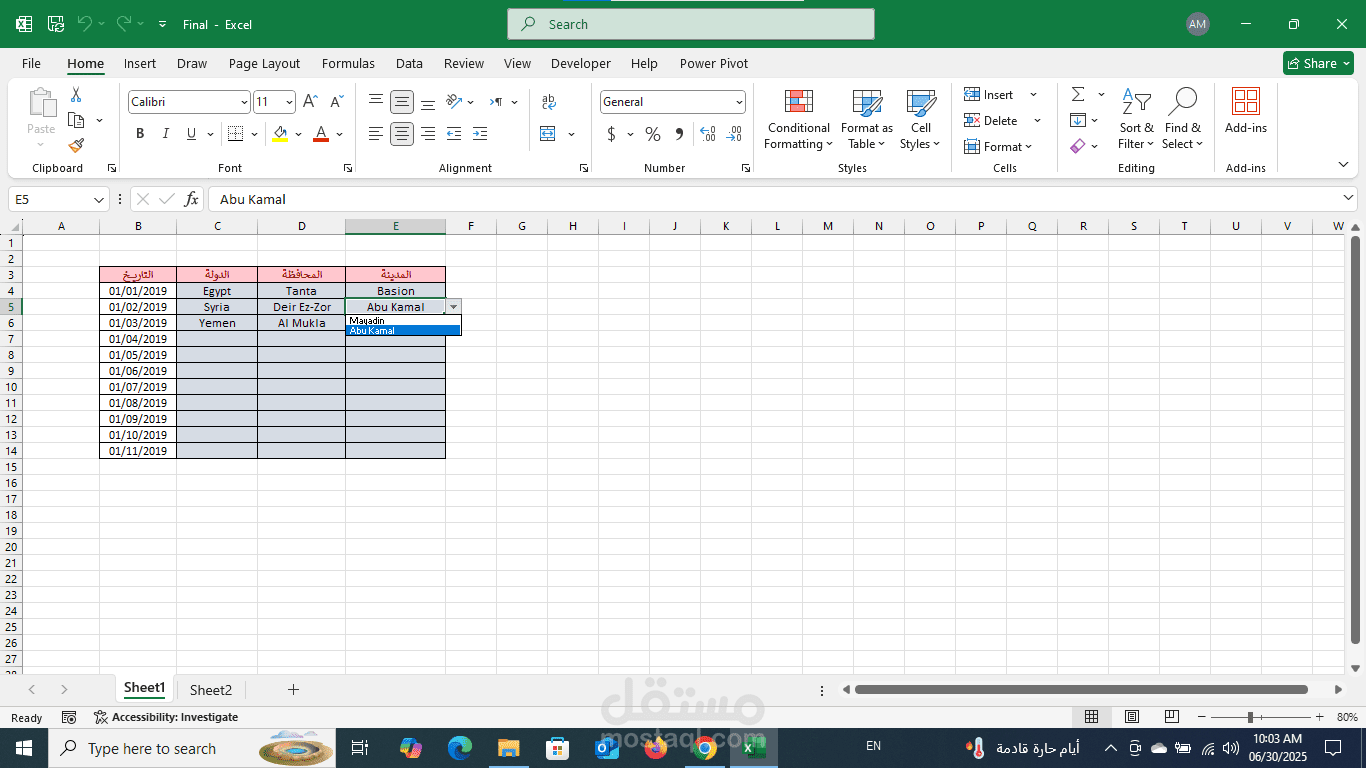Click the Orientation text angle icon
Image resolution: width=1366 pixels, height=768 pixels.
(454, 102)
